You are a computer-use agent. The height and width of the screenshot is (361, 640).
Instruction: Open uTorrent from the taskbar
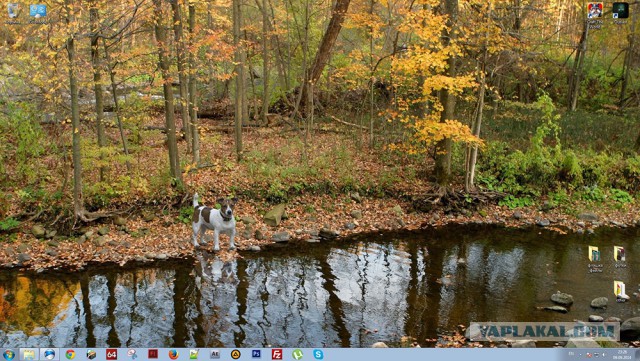(x=298, y=354)
